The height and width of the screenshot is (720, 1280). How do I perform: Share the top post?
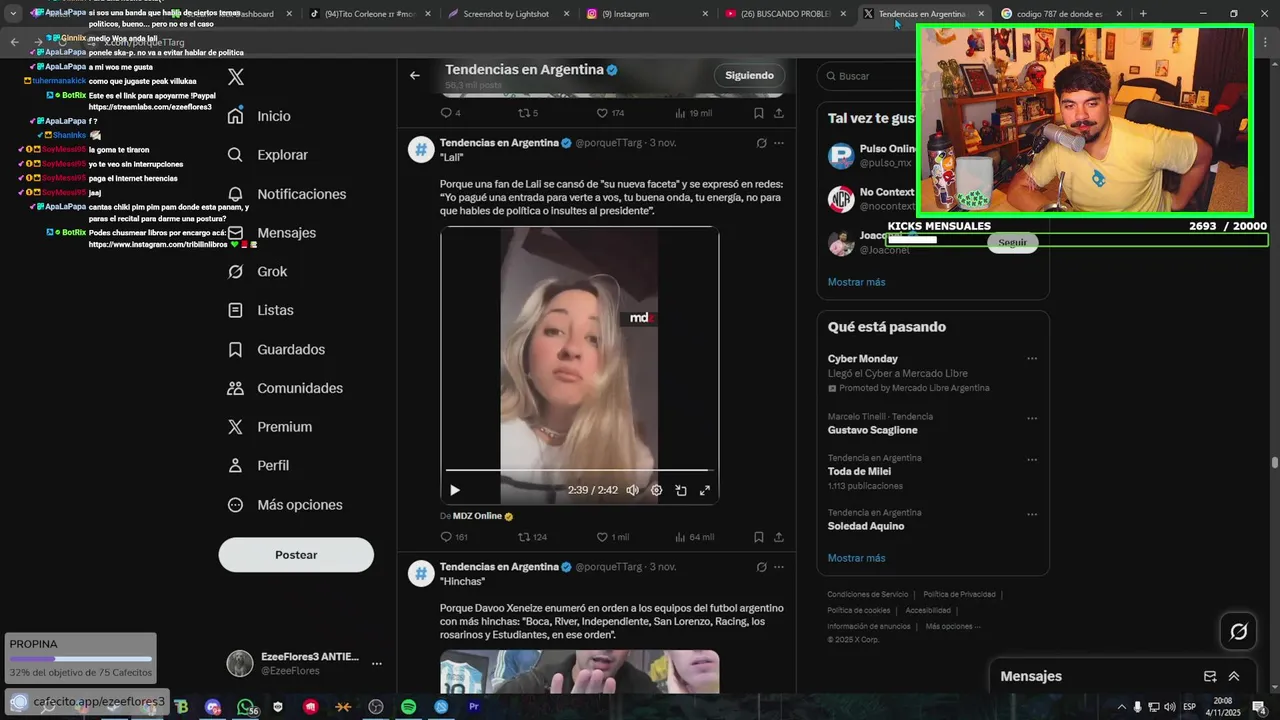click(x=779, y=113)
